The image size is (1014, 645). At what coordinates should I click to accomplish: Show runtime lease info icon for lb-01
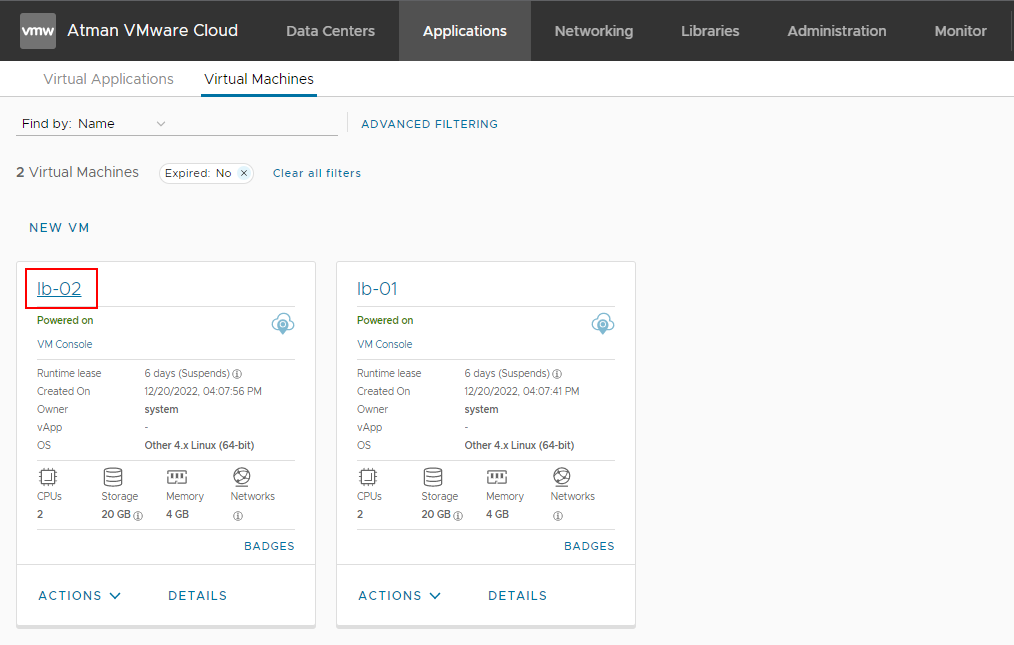click(557, 374)
